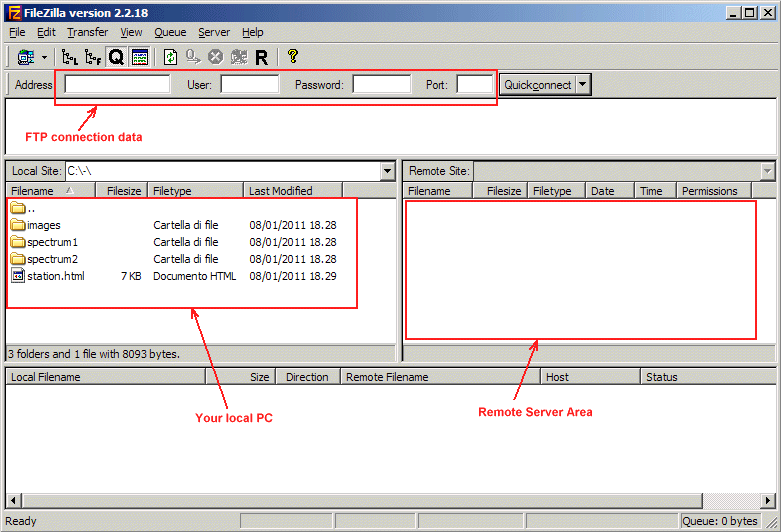Expand the Quickconnect history dropdown arrow
781x532 pixels.
(x=583, y=85)
